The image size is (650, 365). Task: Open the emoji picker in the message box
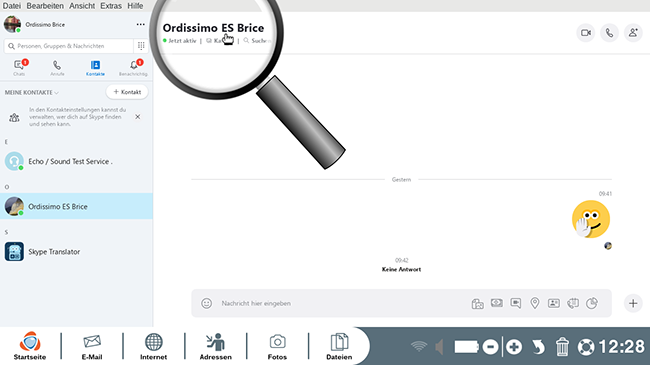coord(206,303)
